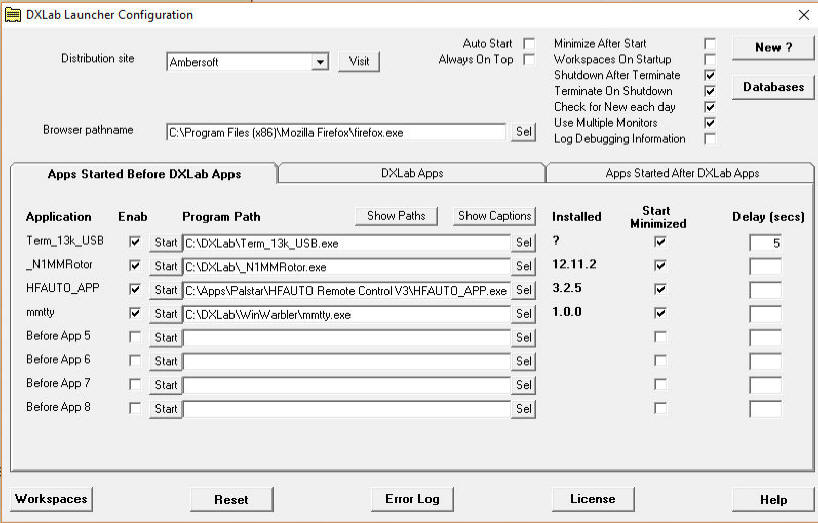Uncheck Shutdown After Terminate
Screen dimensions: 818x523
coord(710,76)
